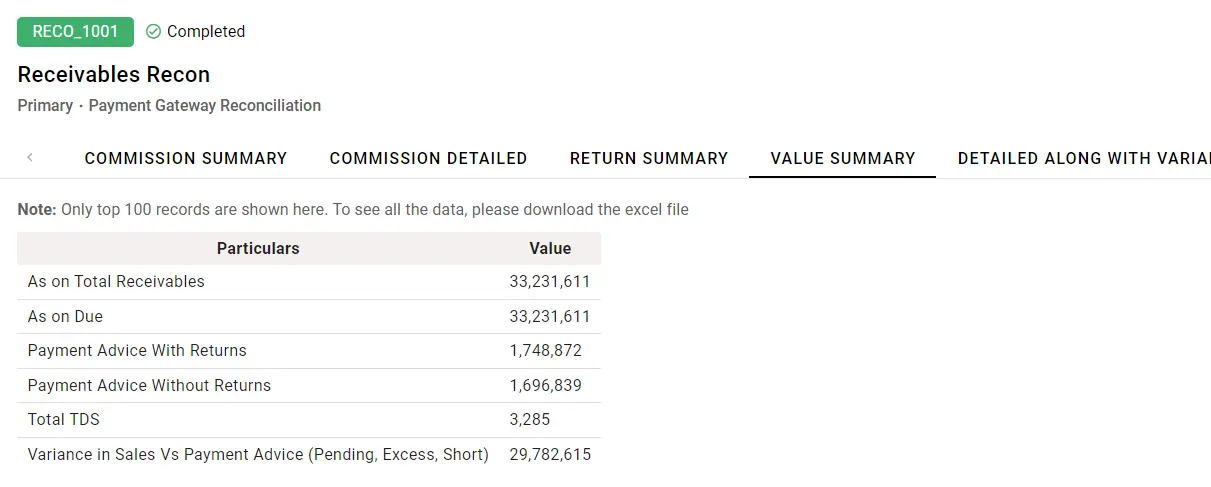
Task: Click the green Completed check icon
Action: pyautogui.click(x=153, y=32)
